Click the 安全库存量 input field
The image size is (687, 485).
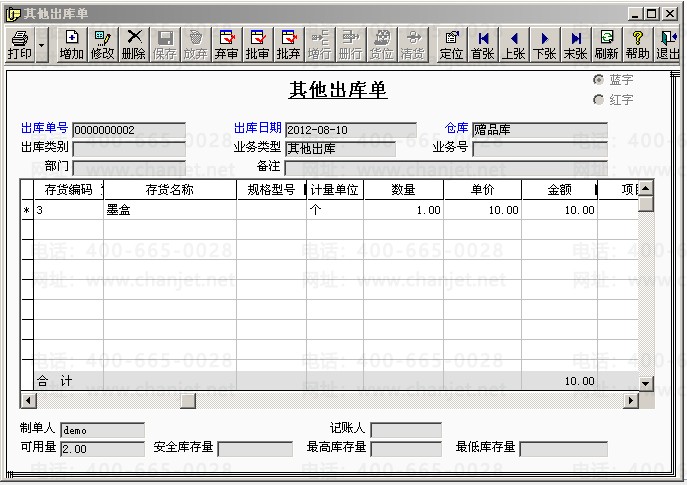coord(255,449)
